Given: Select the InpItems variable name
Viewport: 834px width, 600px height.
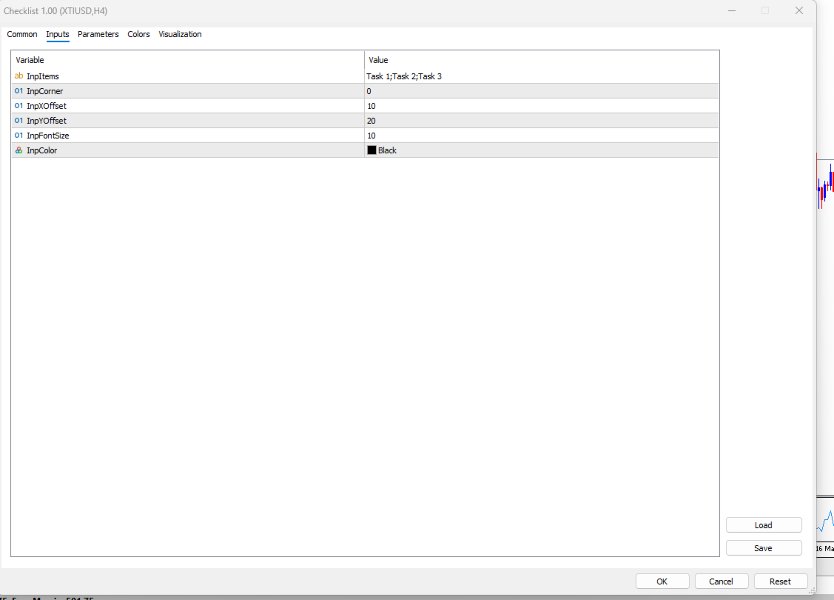Looking at the screenshot, I should coord(43,76).
